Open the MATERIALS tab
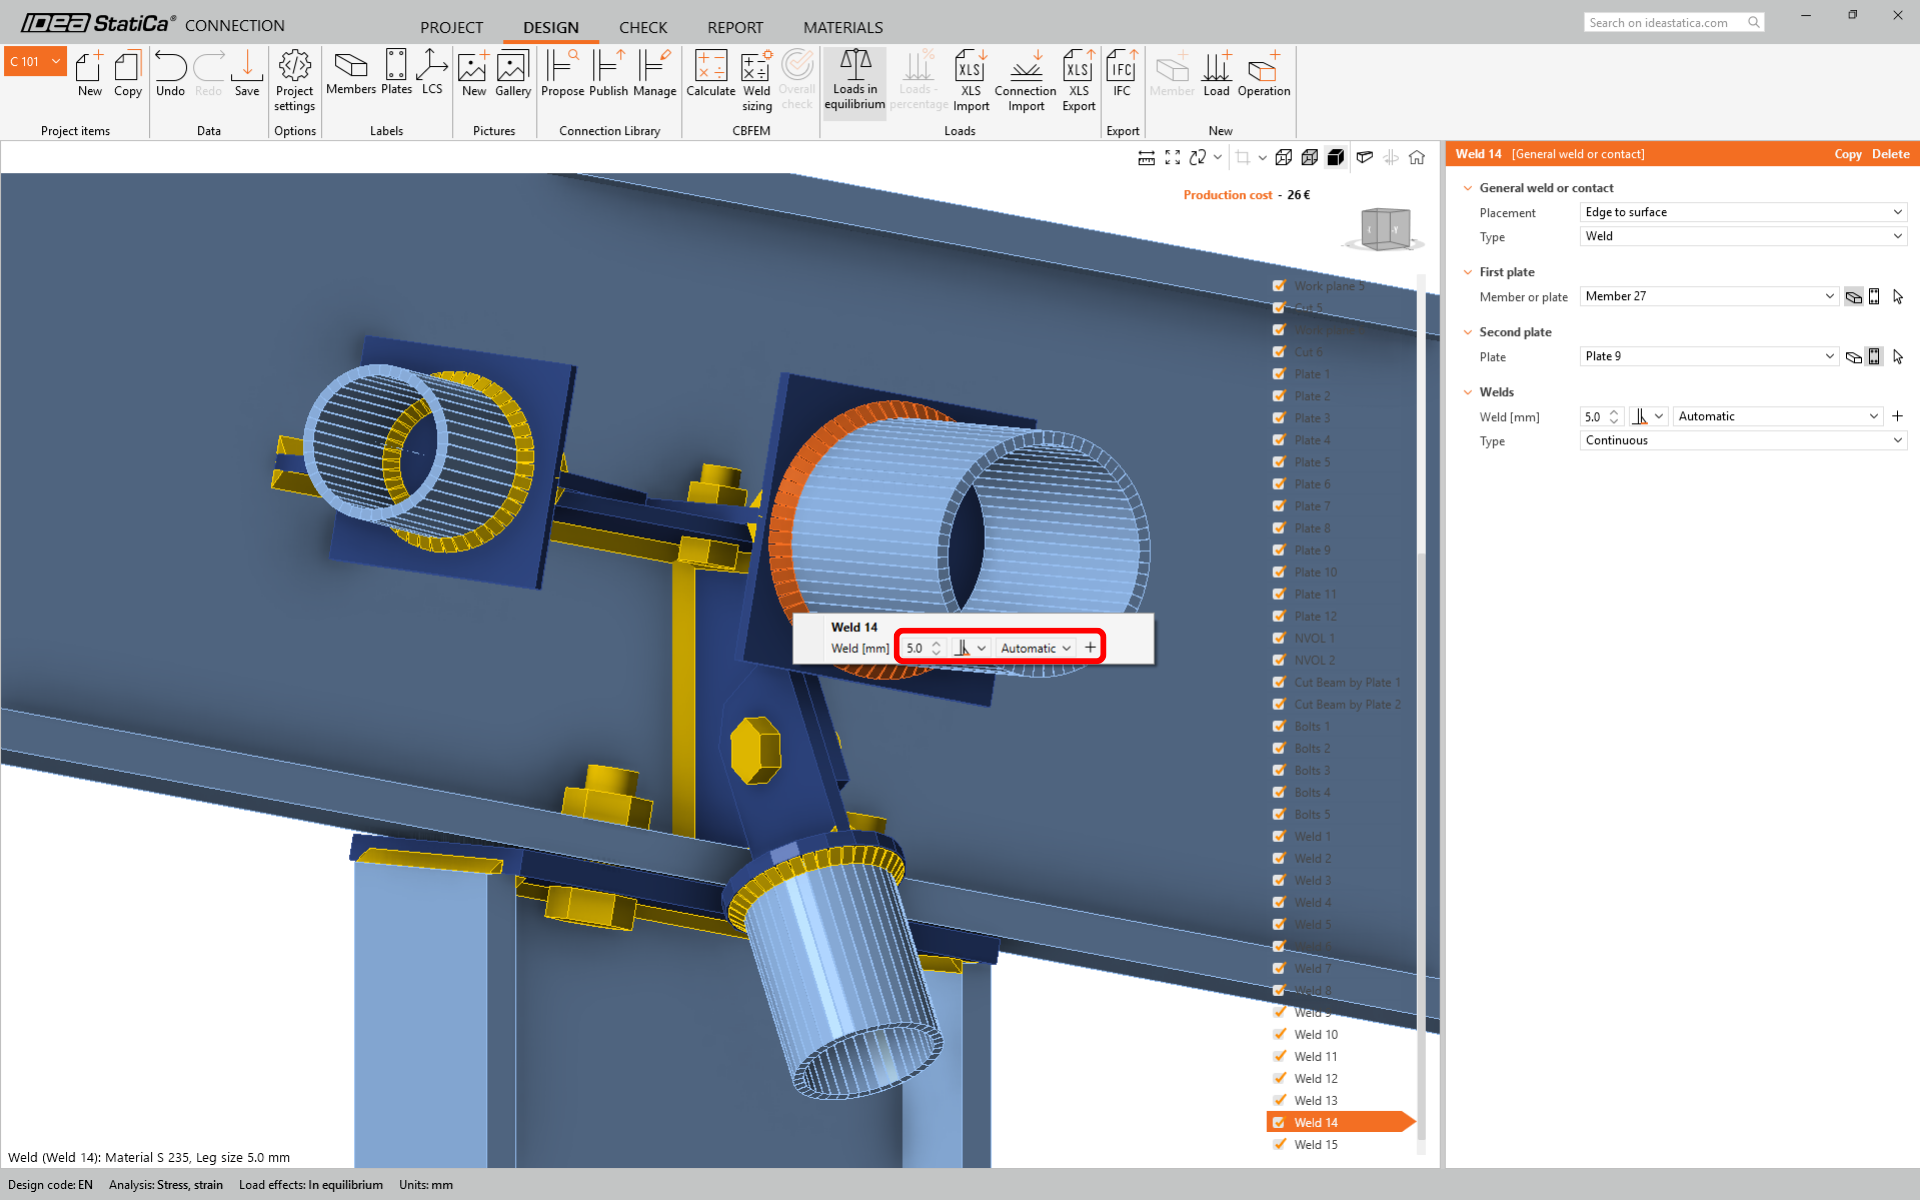Viewport: 1920px width, 1200px height. pyautogui.click(x=842, y=27)
